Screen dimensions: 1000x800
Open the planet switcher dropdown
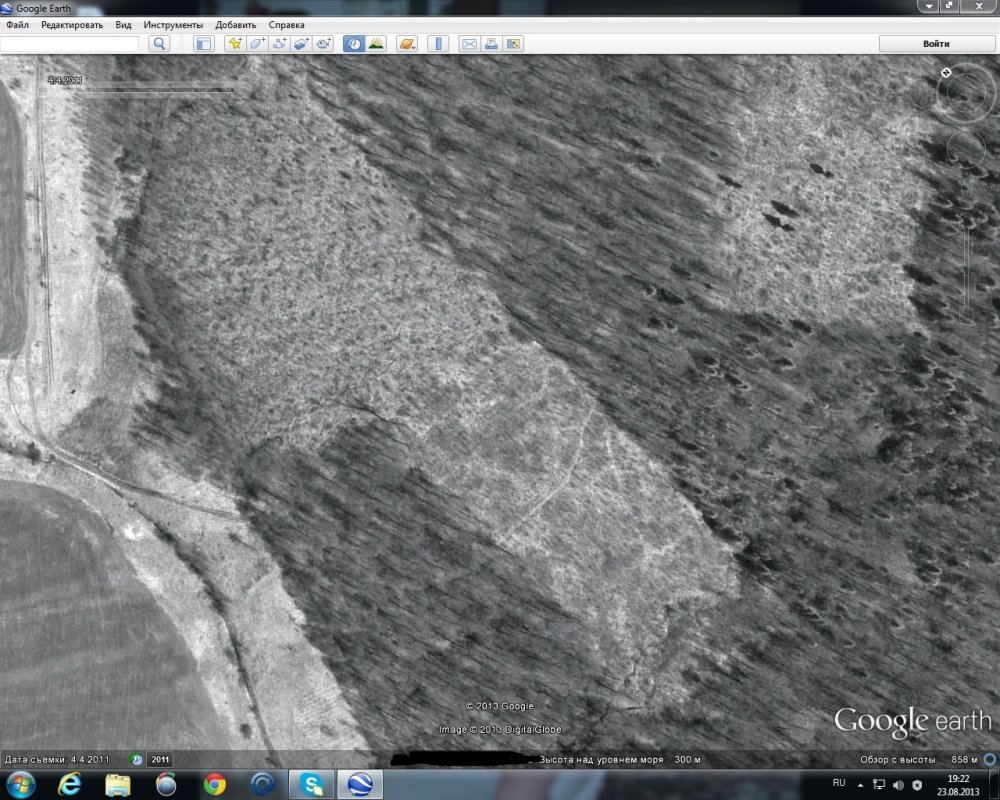click(406, 44)
